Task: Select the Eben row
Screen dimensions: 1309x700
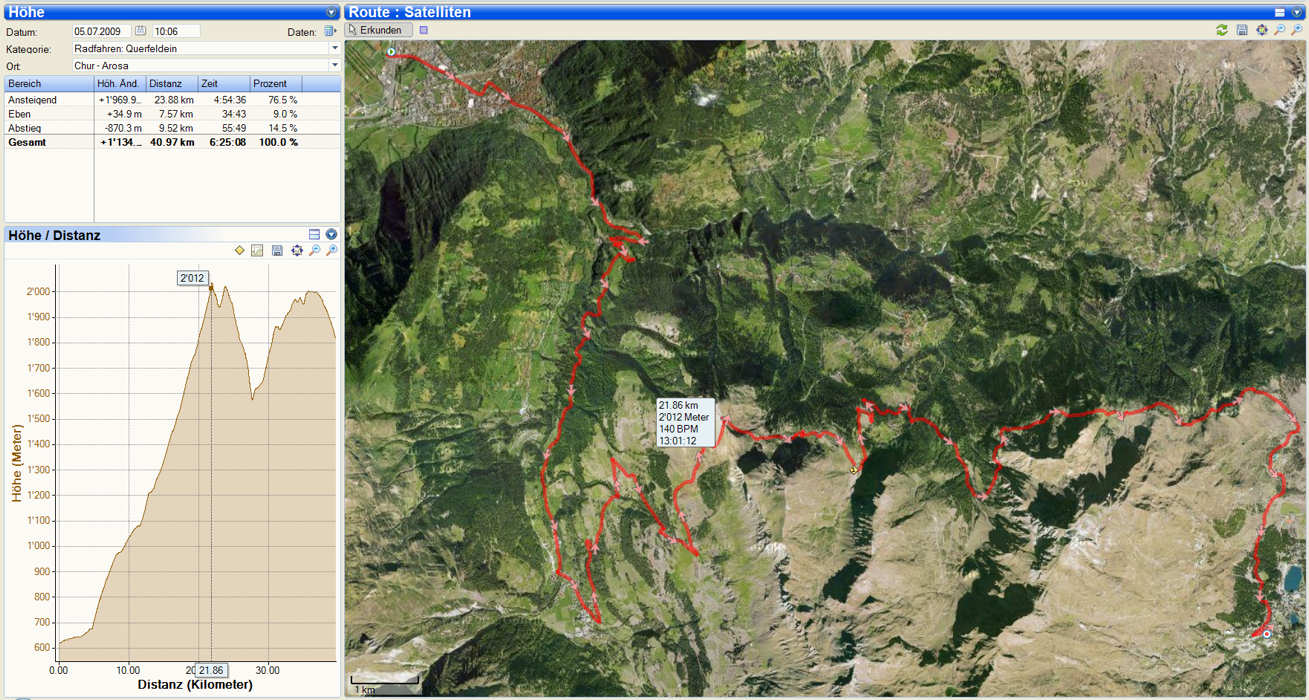Action: point(172,114)
